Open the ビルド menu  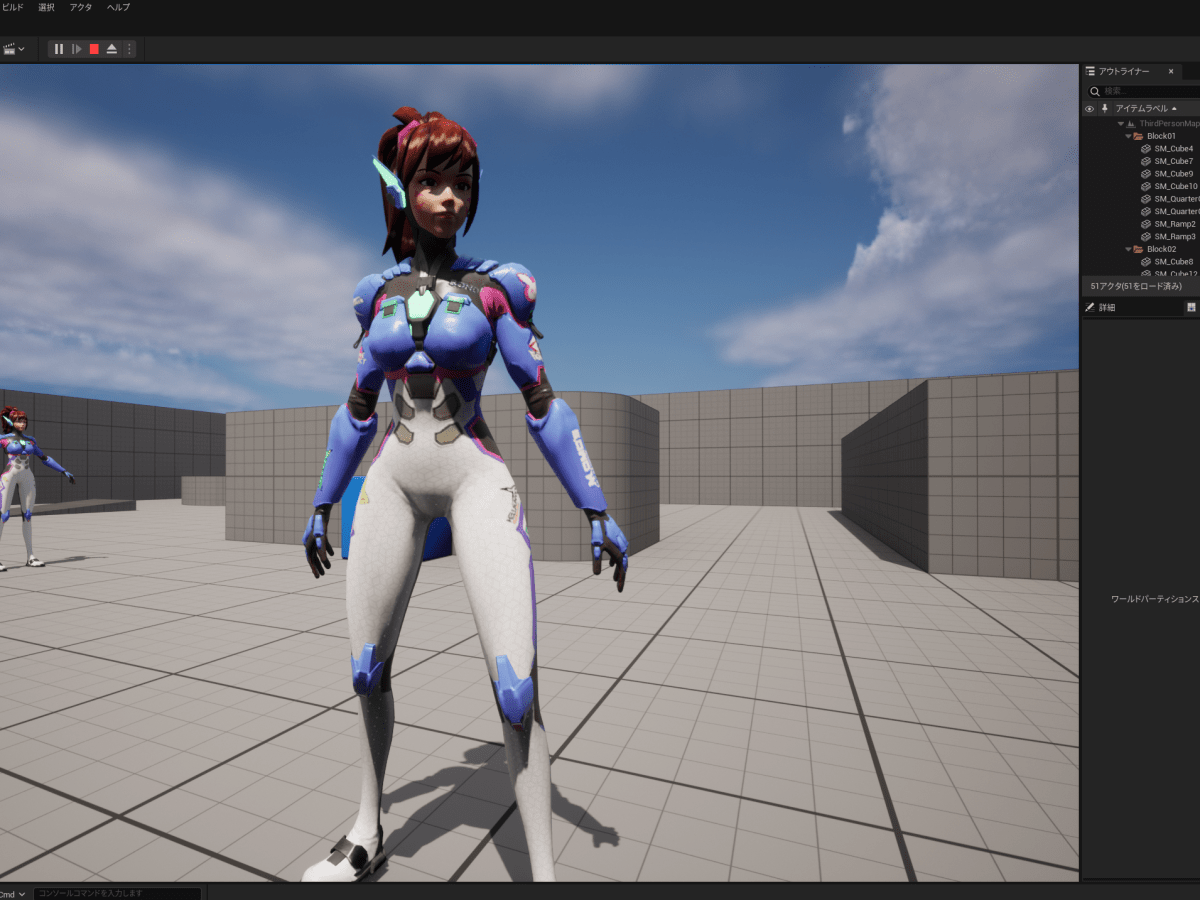pos(11,7)
